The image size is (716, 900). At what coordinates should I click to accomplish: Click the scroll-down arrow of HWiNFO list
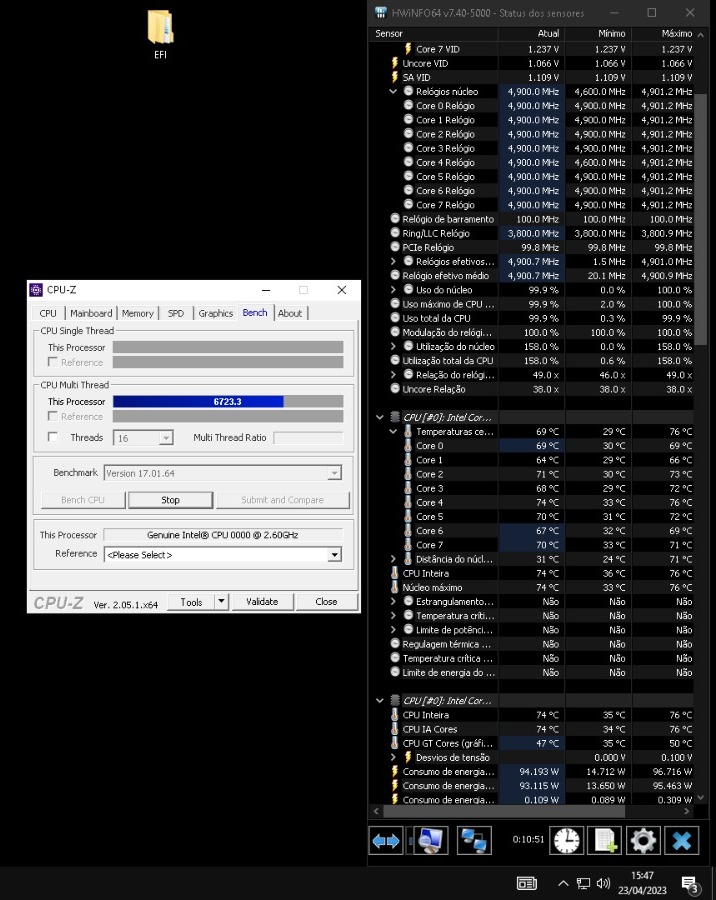click(700, 798)
